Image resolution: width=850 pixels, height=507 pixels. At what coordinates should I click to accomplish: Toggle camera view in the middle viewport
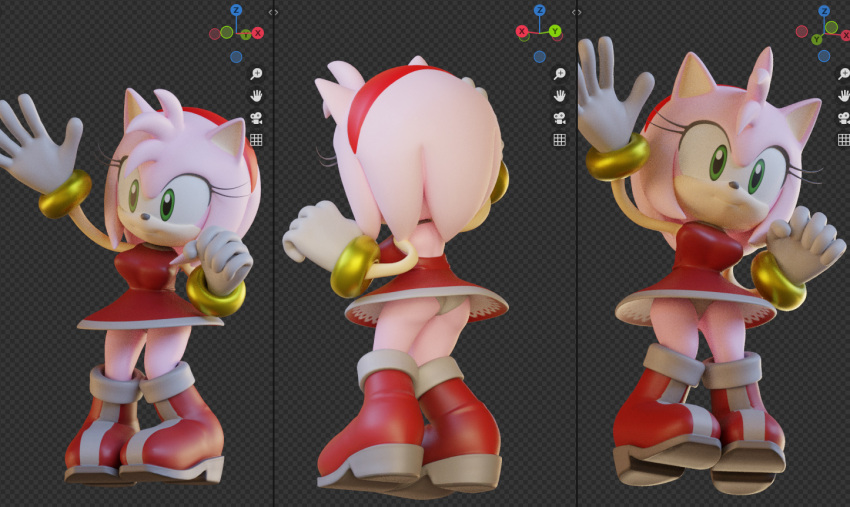pos(559,118)
